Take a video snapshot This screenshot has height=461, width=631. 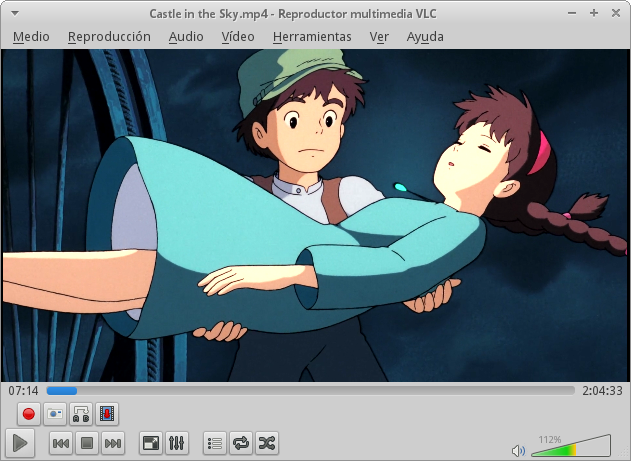(55, 414)
